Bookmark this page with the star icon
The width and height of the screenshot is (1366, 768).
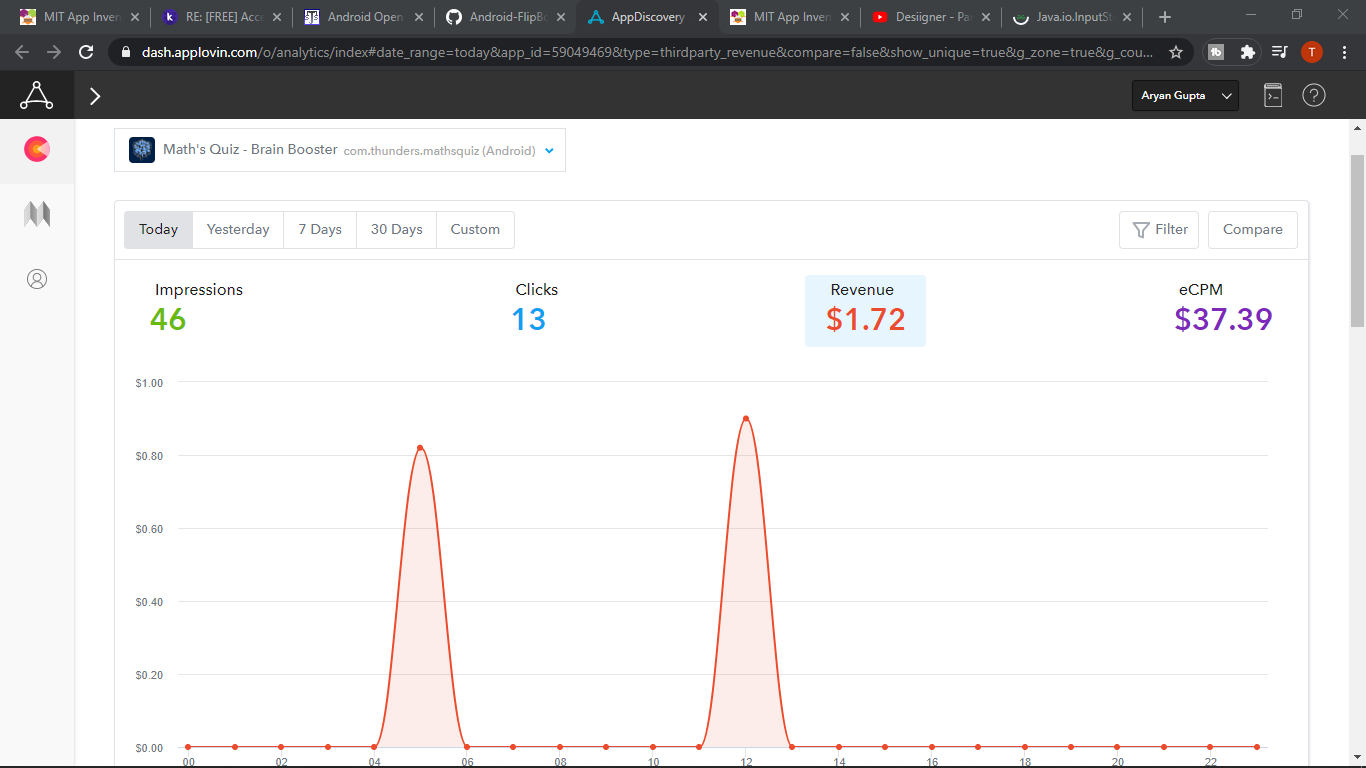(x=1176, y=52)
